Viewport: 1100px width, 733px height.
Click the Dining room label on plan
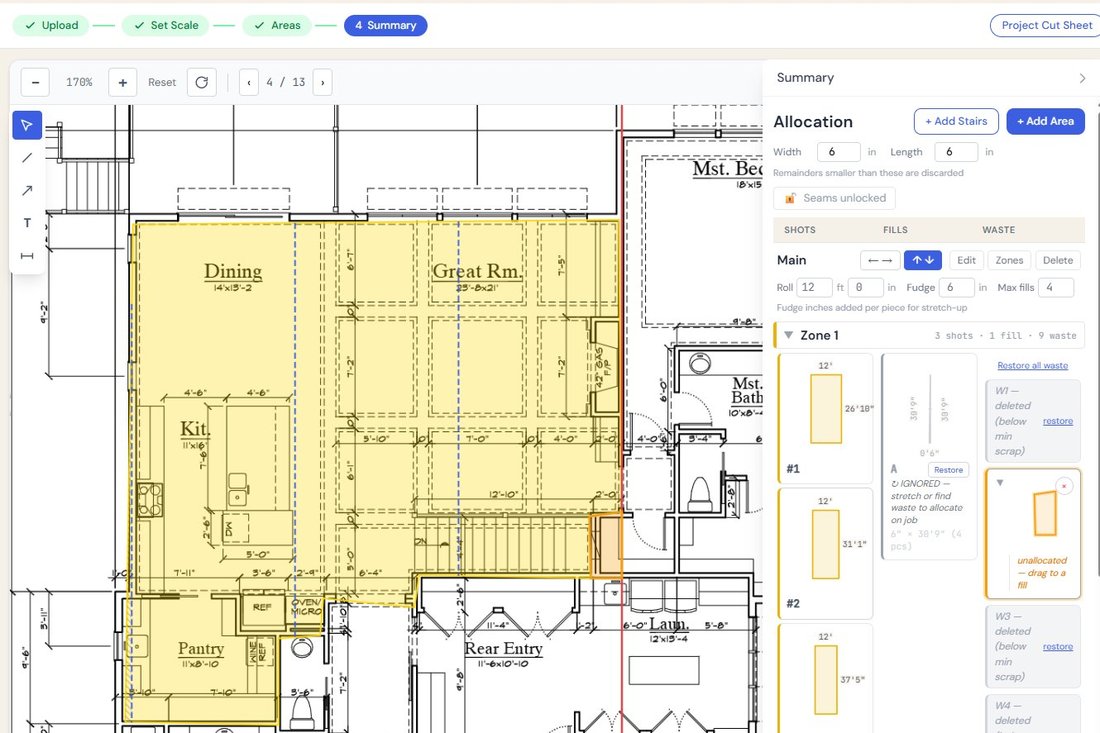pos(233,271)
